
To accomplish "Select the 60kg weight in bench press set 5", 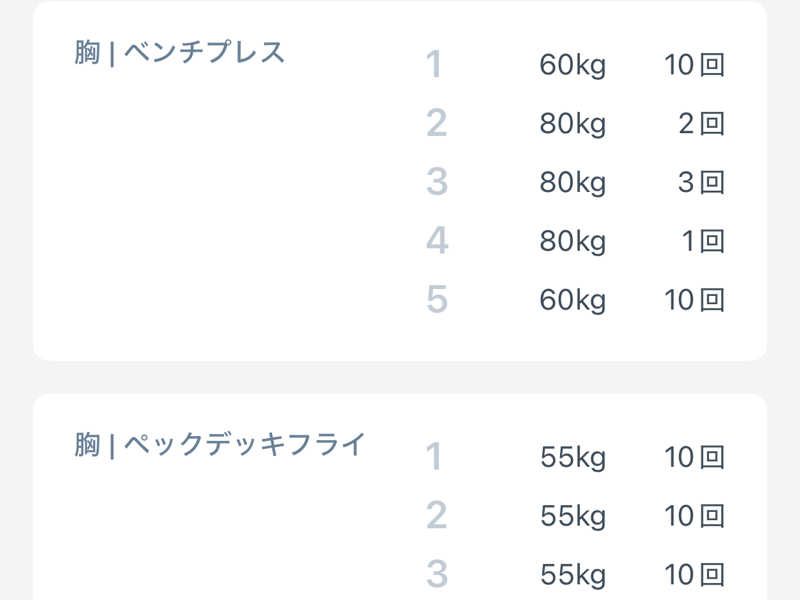I will [573, 300].
